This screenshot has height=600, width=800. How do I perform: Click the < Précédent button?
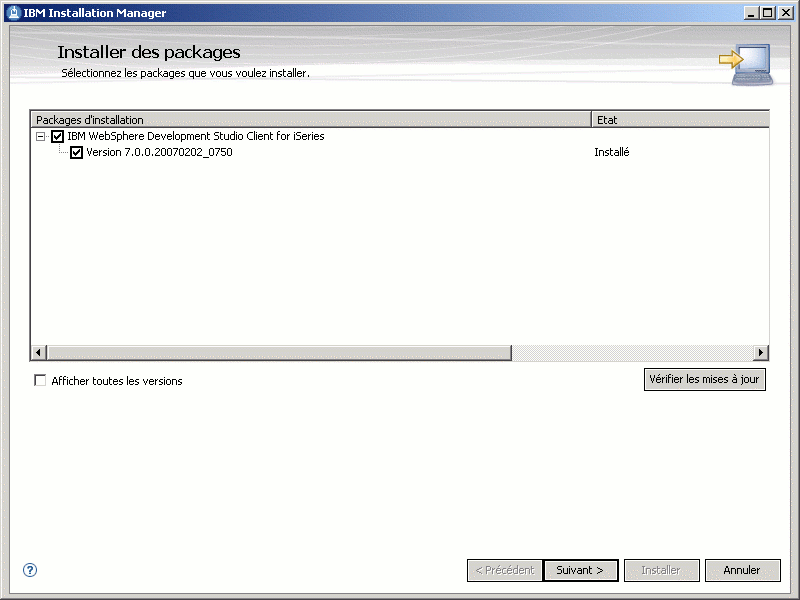click(505, 570)
